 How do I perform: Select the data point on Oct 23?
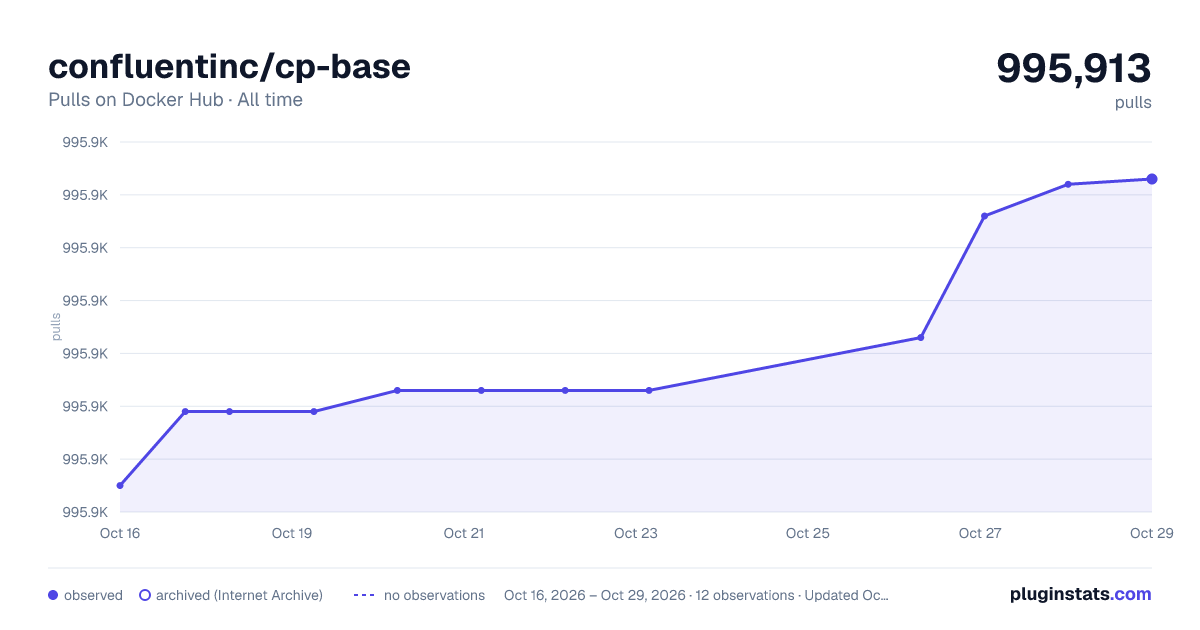(x=649, y=390)
